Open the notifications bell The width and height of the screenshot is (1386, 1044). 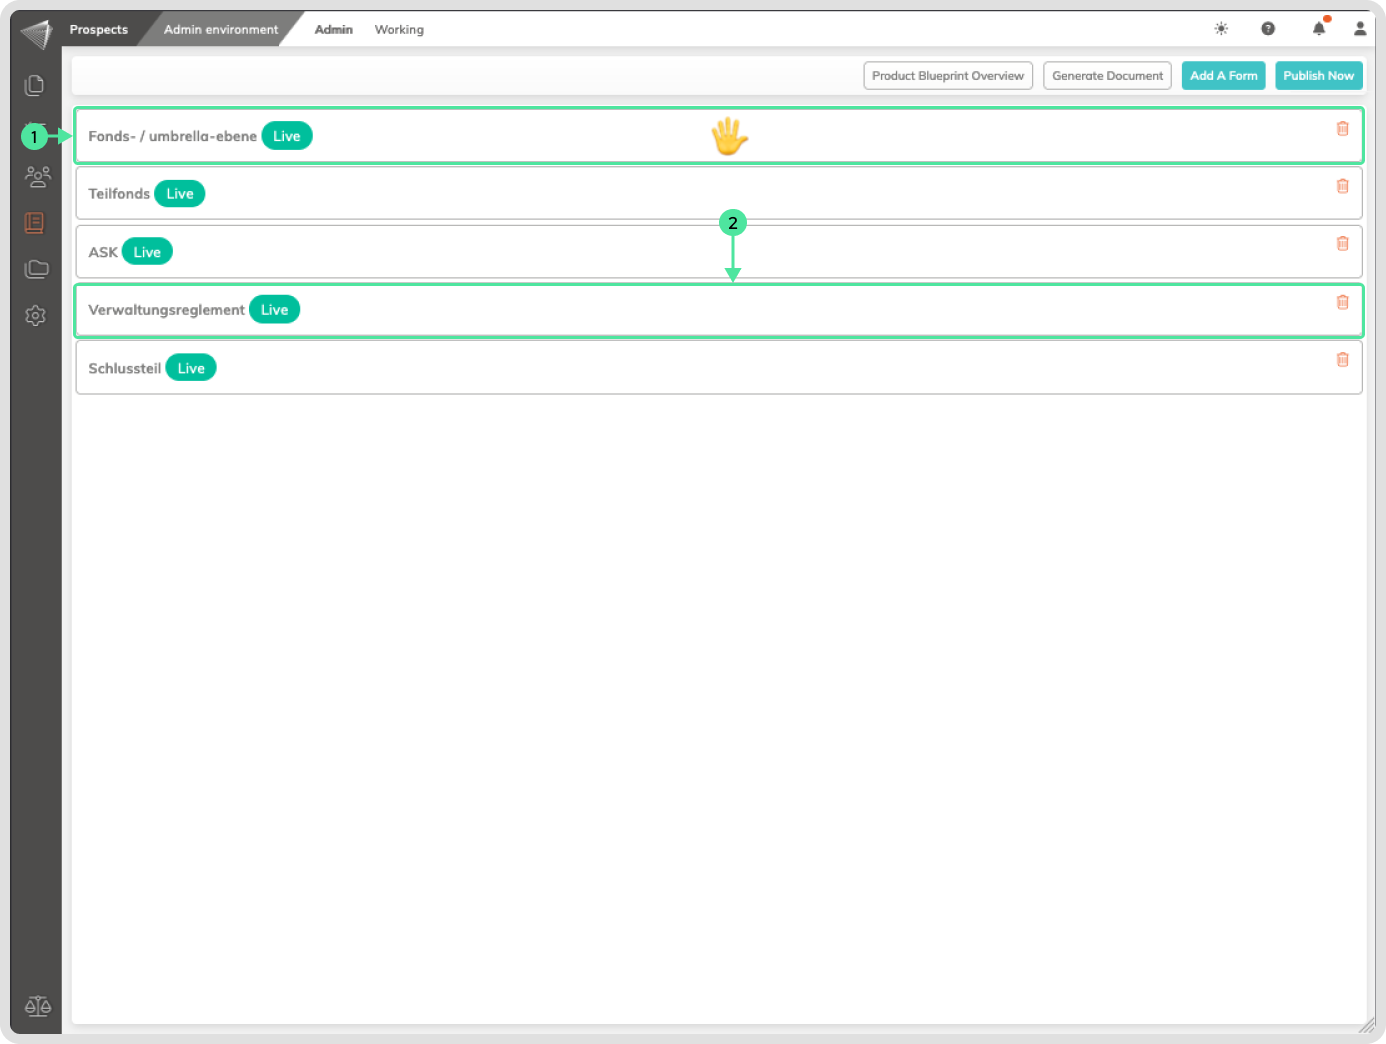(1319, 29)
